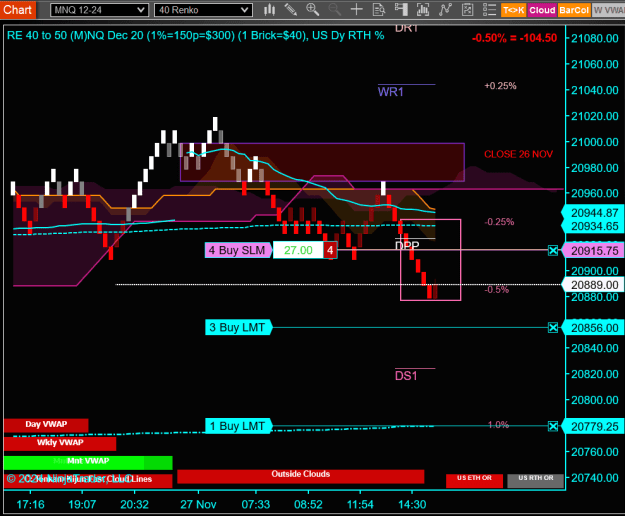
Task: Open the indicators icon
Action: 445,10
